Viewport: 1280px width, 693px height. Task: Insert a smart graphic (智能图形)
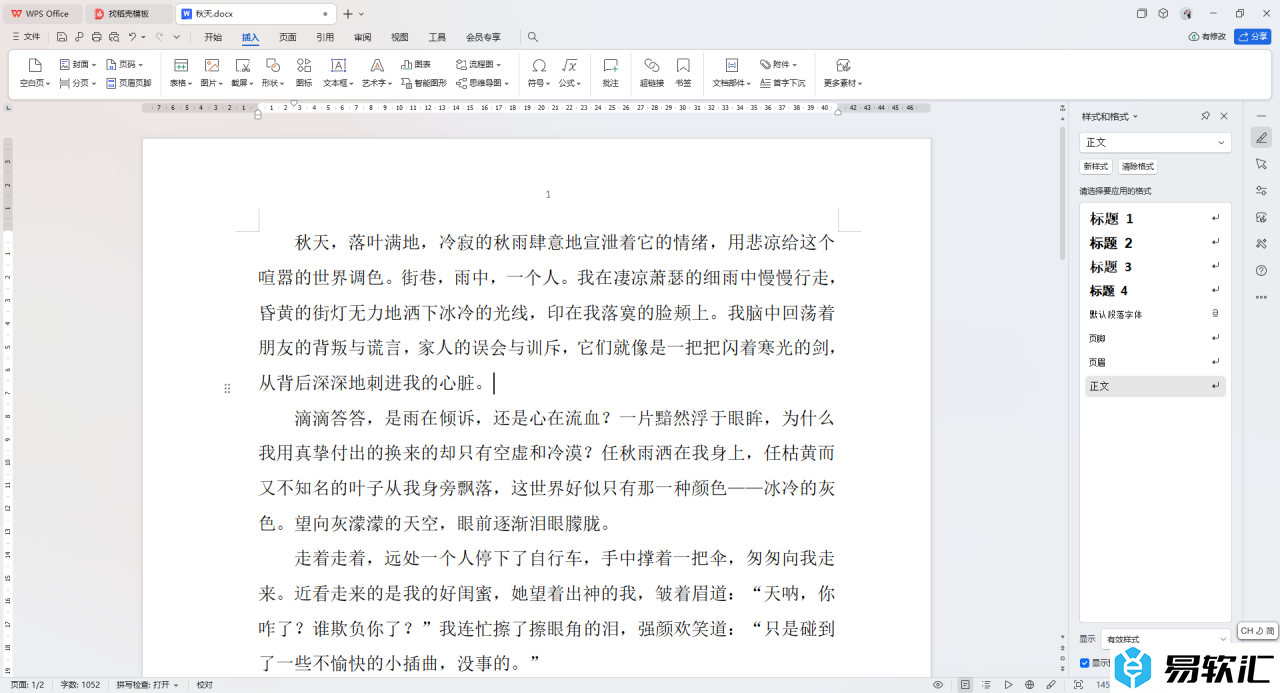(424, 83)
